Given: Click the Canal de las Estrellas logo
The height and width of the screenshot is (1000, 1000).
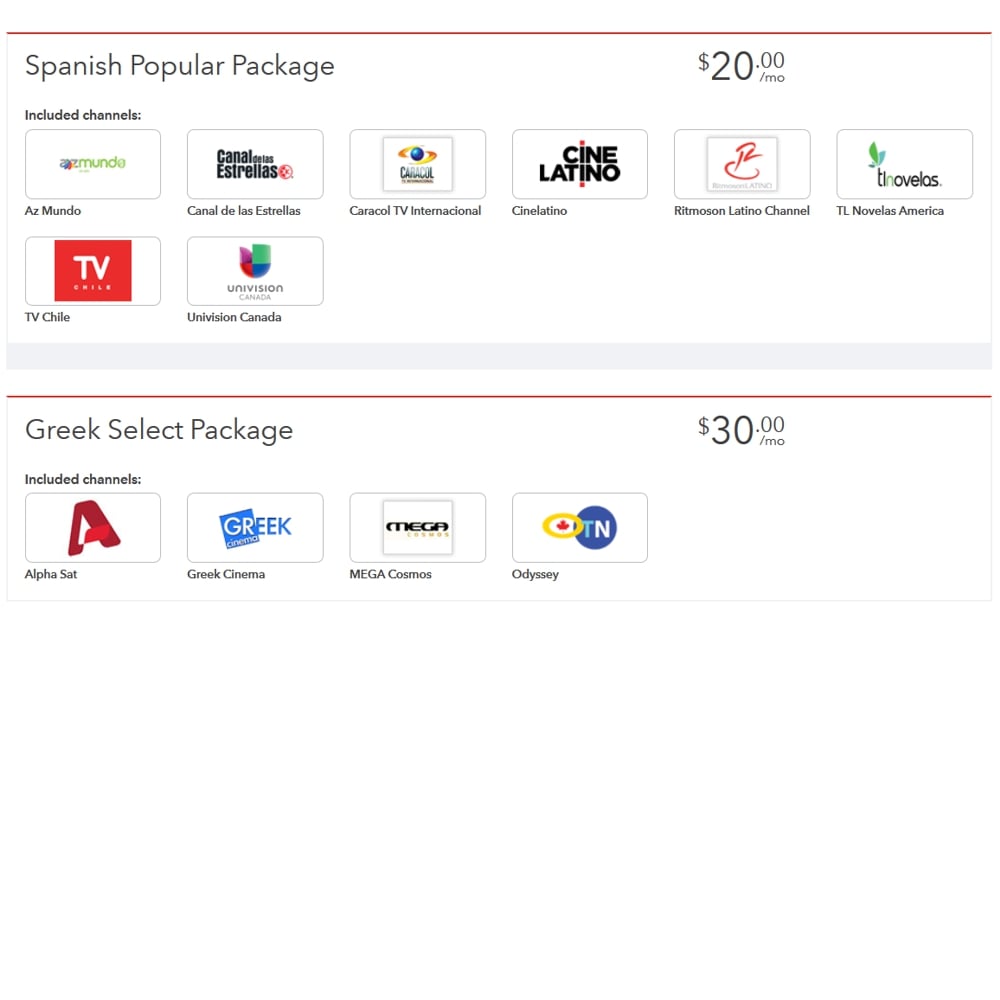Looking at the screenshot, I should (255, 164).
